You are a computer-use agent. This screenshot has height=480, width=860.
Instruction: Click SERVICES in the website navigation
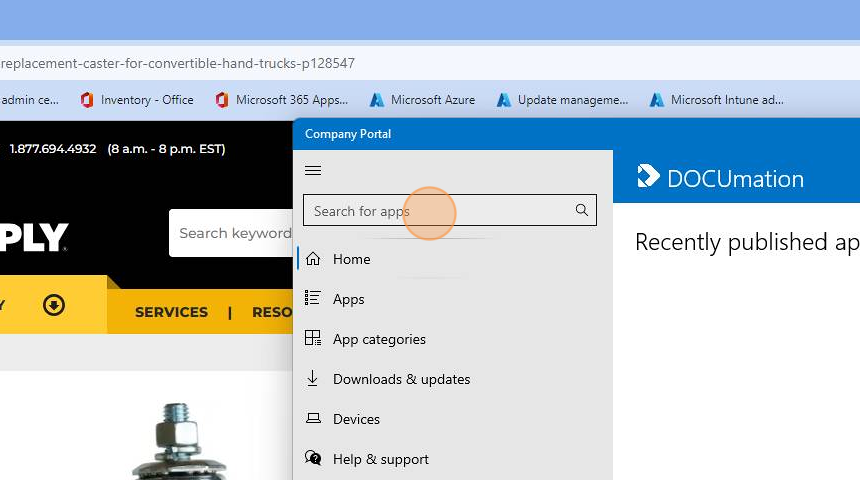click(x=171, y=312)
